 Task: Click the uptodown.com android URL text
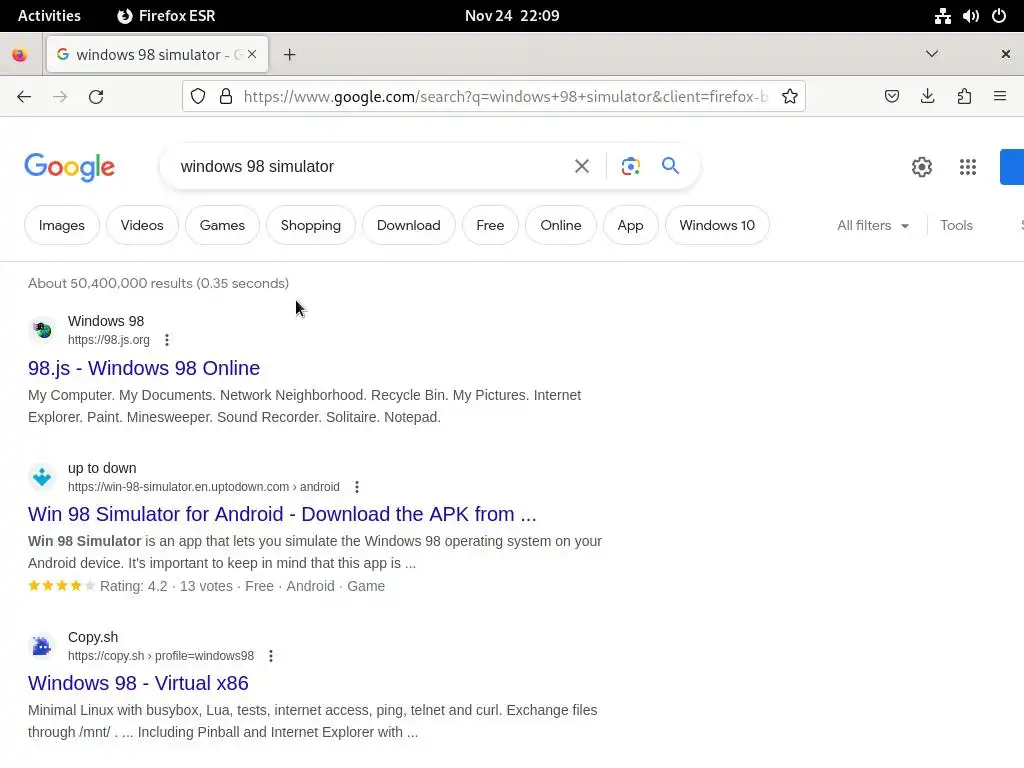tap(204, 487)
